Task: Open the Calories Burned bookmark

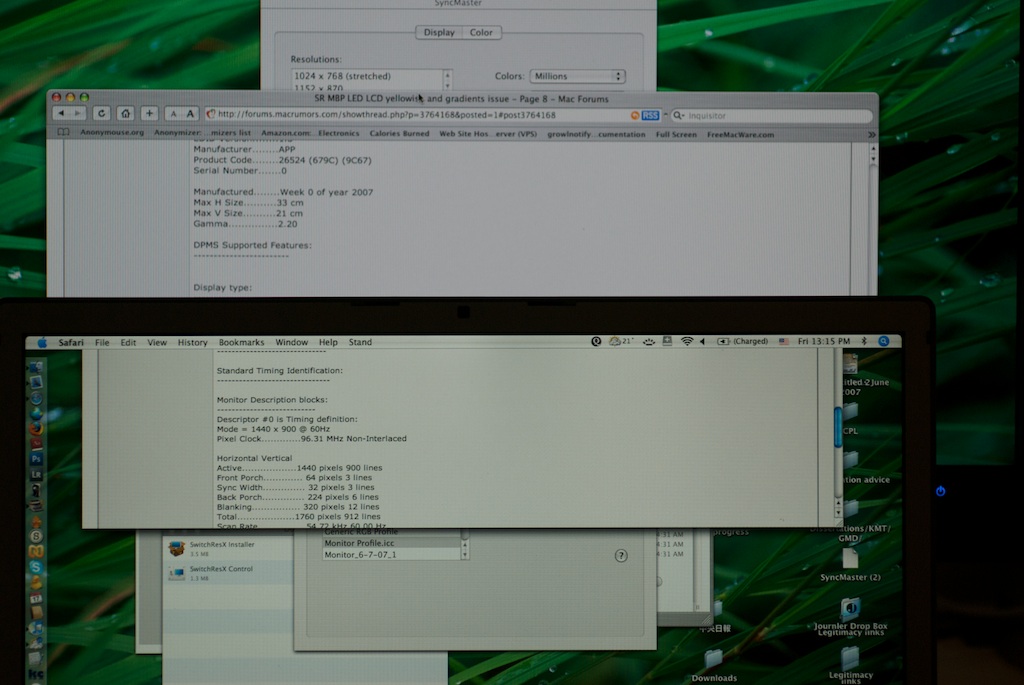Action: click(x=400, y=134)
